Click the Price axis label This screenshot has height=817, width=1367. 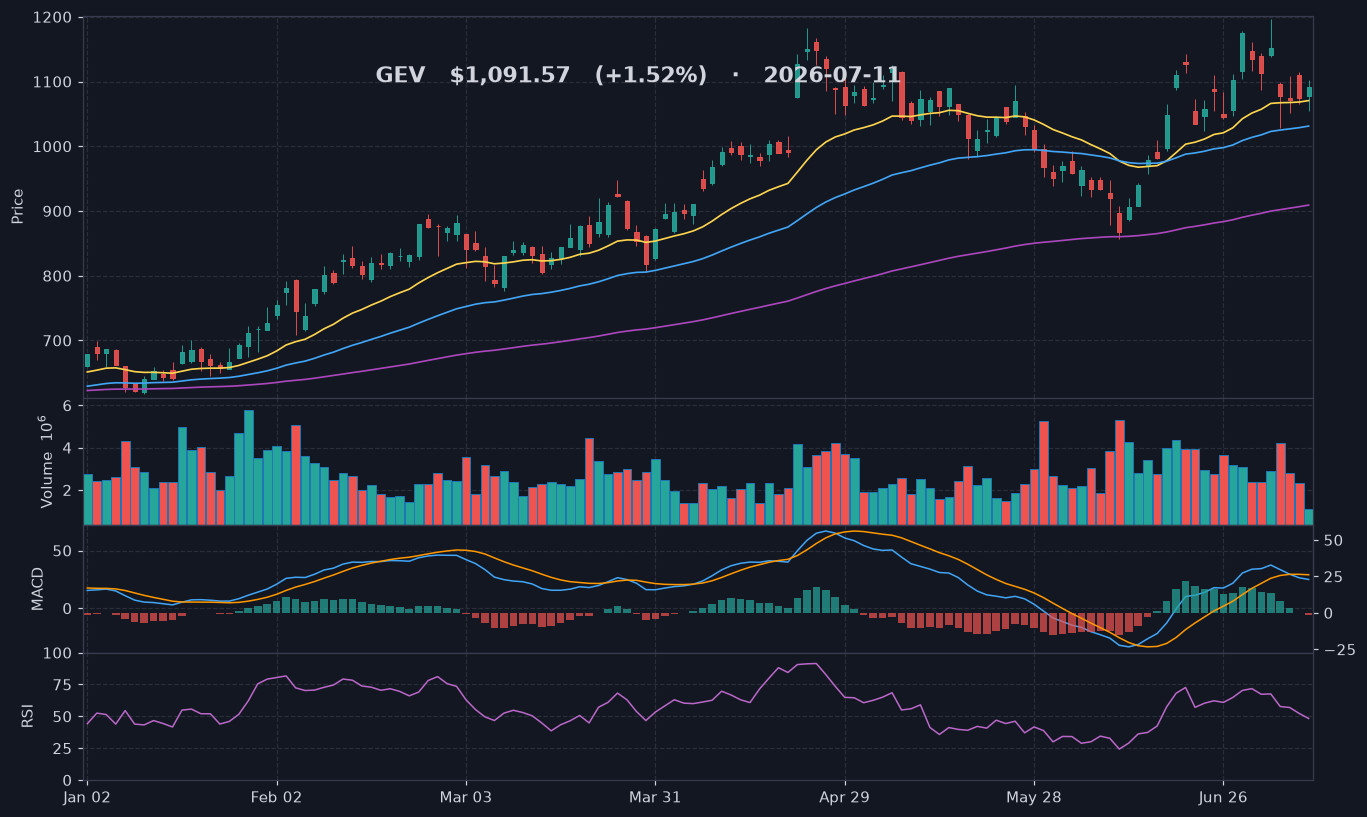[x=17, y=206]
